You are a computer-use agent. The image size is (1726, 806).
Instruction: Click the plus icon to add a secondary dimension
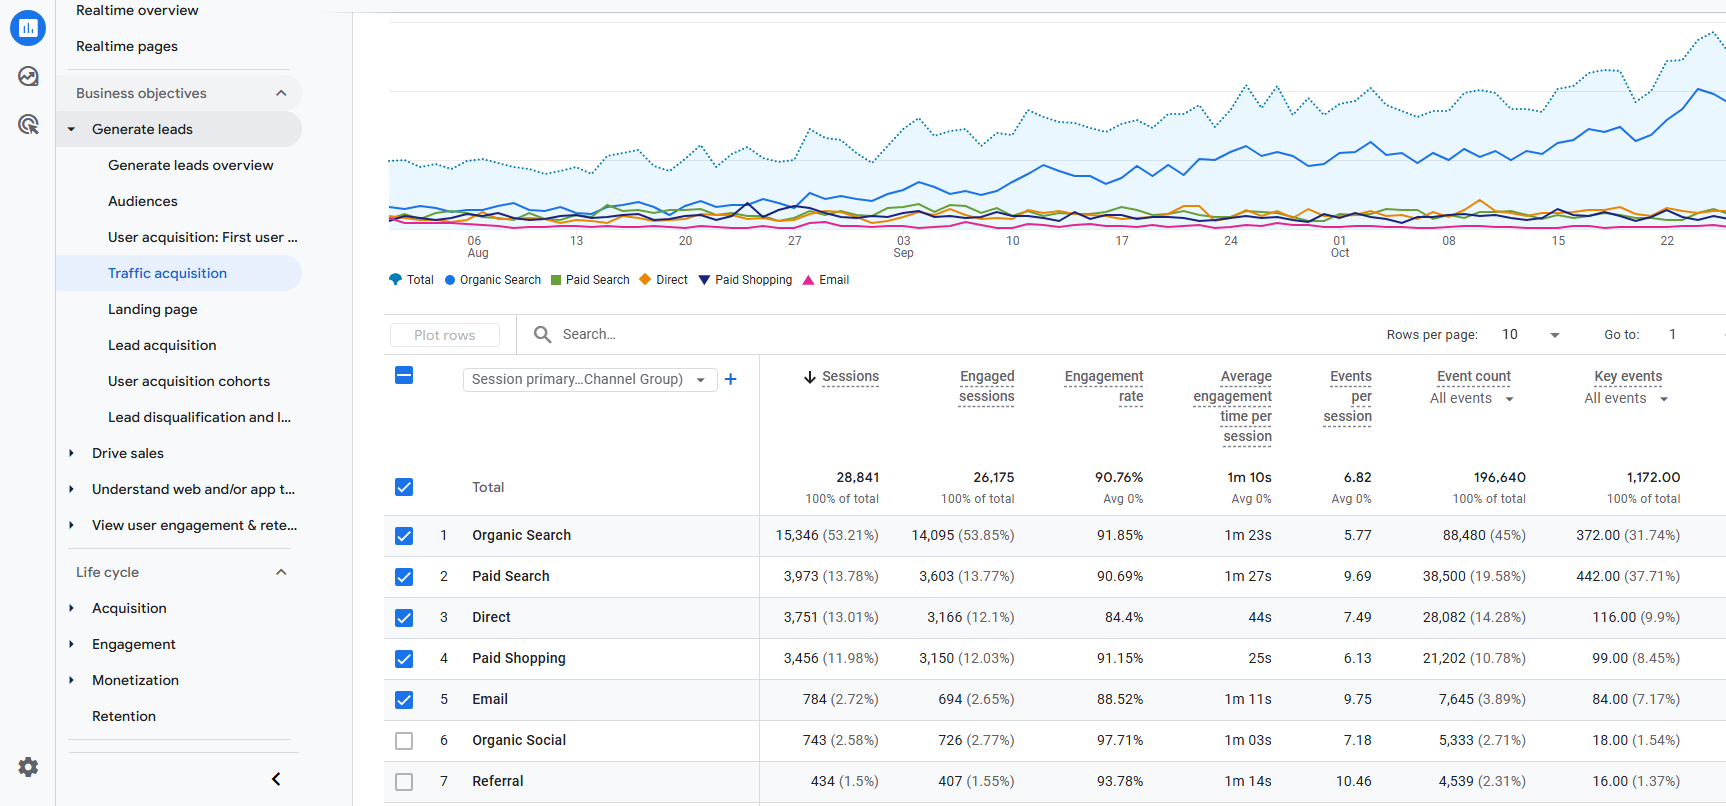731,379
